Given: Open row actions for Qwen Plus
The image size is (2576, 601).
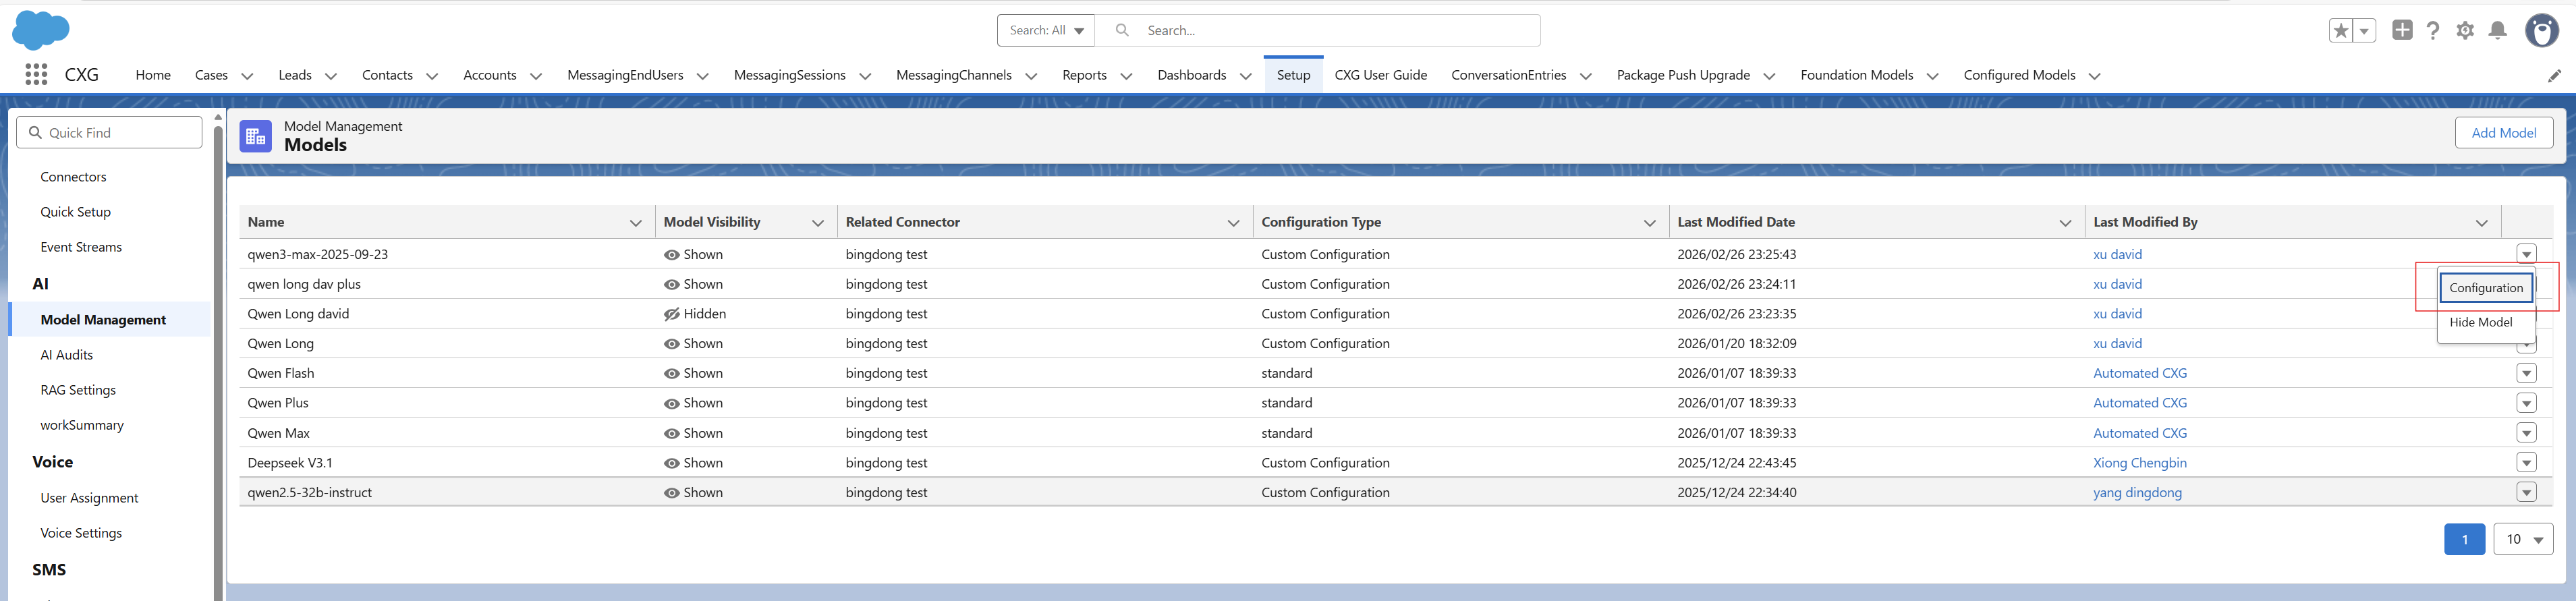Looking at the screenshot, I should [x=2526, y=404].
